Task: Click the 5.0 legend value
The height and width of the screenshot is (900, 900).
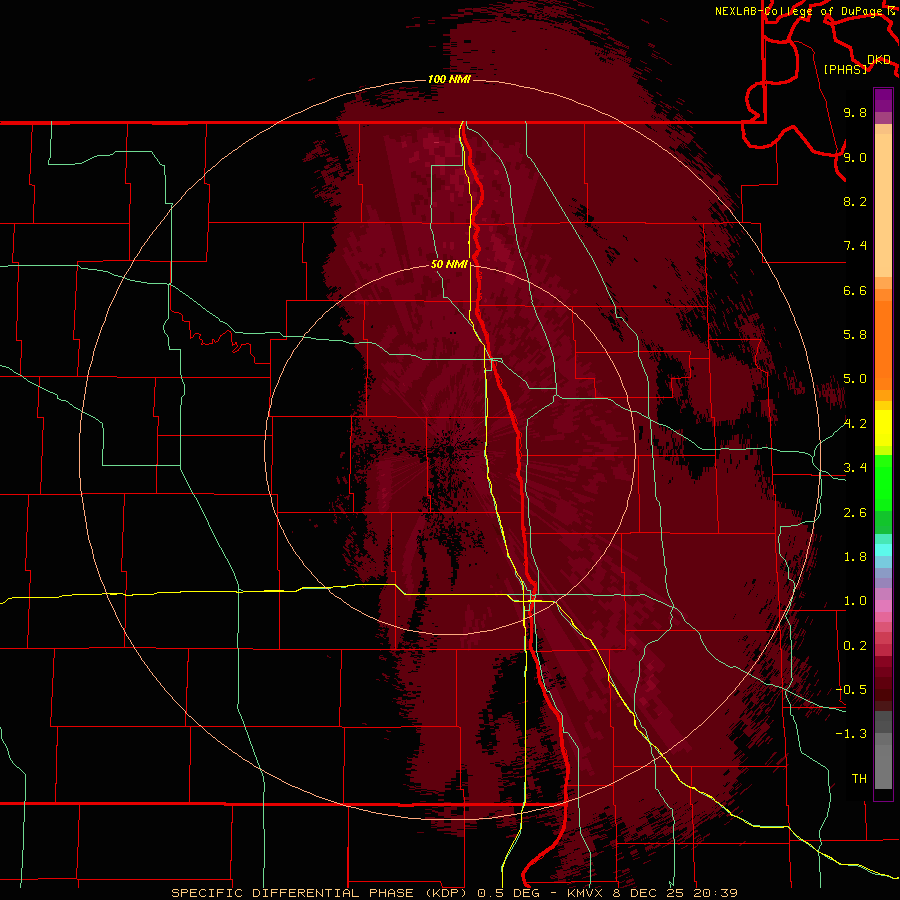Action: pos(855,379)
